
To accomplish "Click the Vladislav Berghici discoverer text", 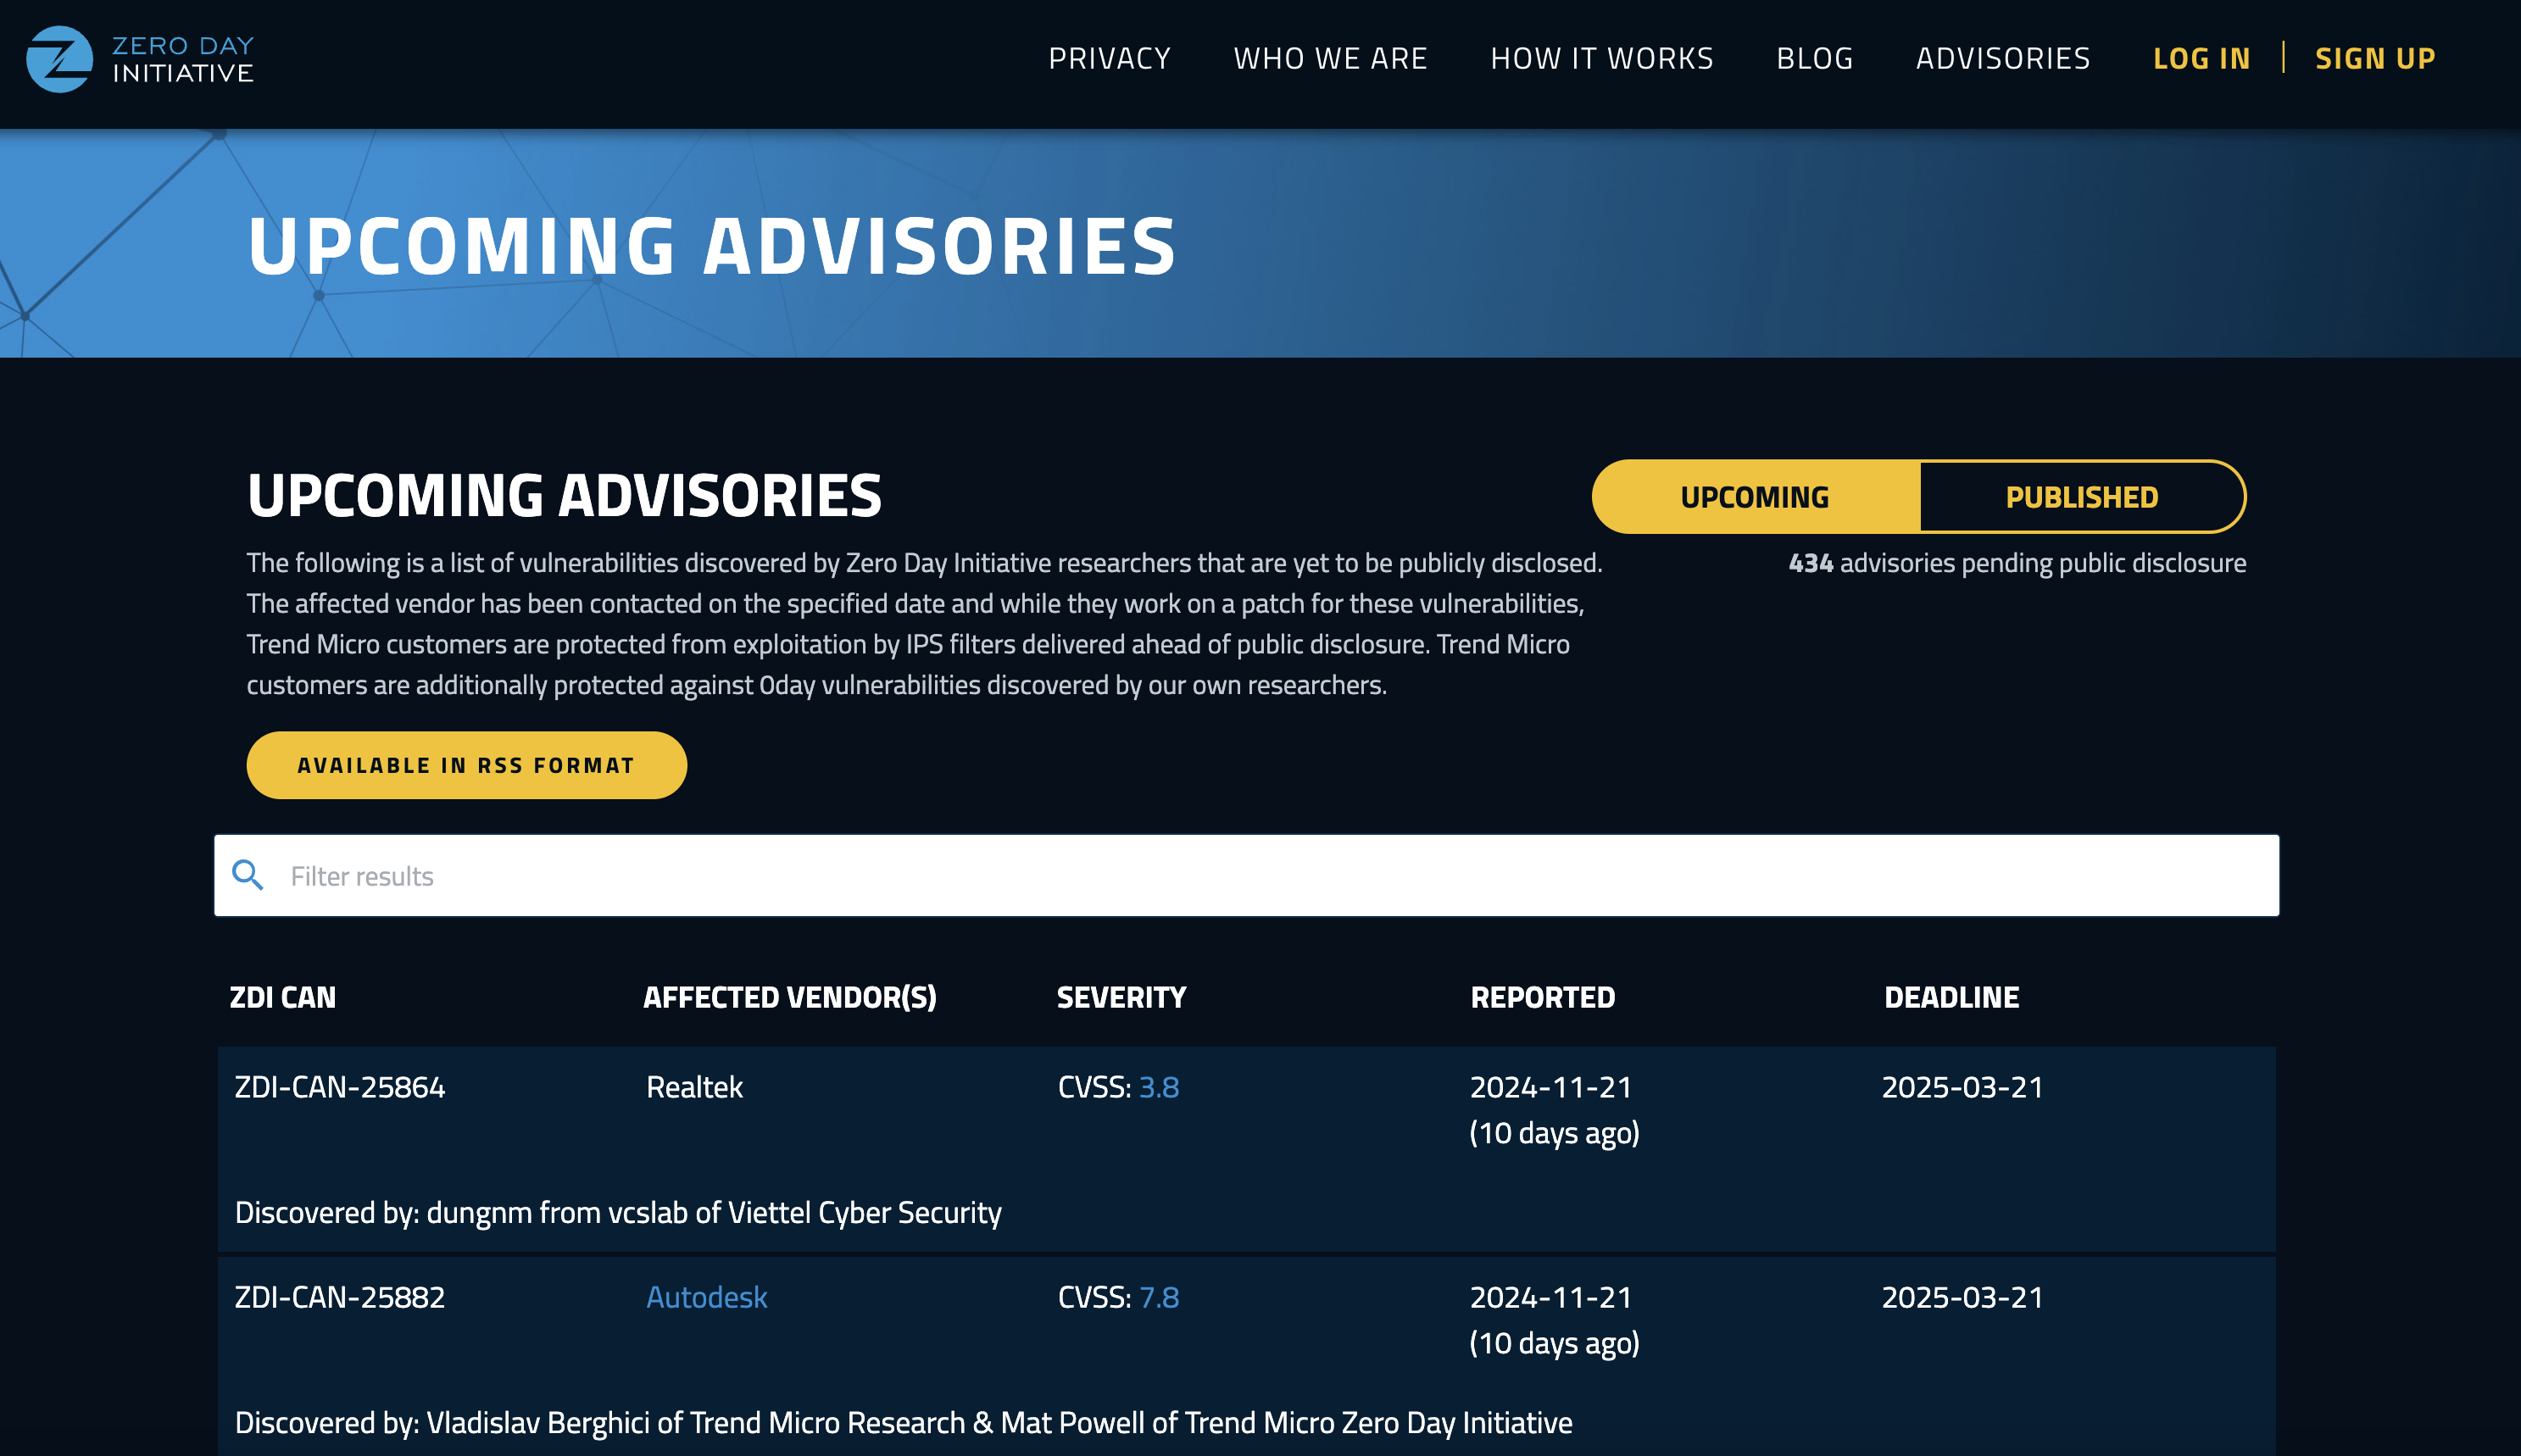I will [903, 1423].
